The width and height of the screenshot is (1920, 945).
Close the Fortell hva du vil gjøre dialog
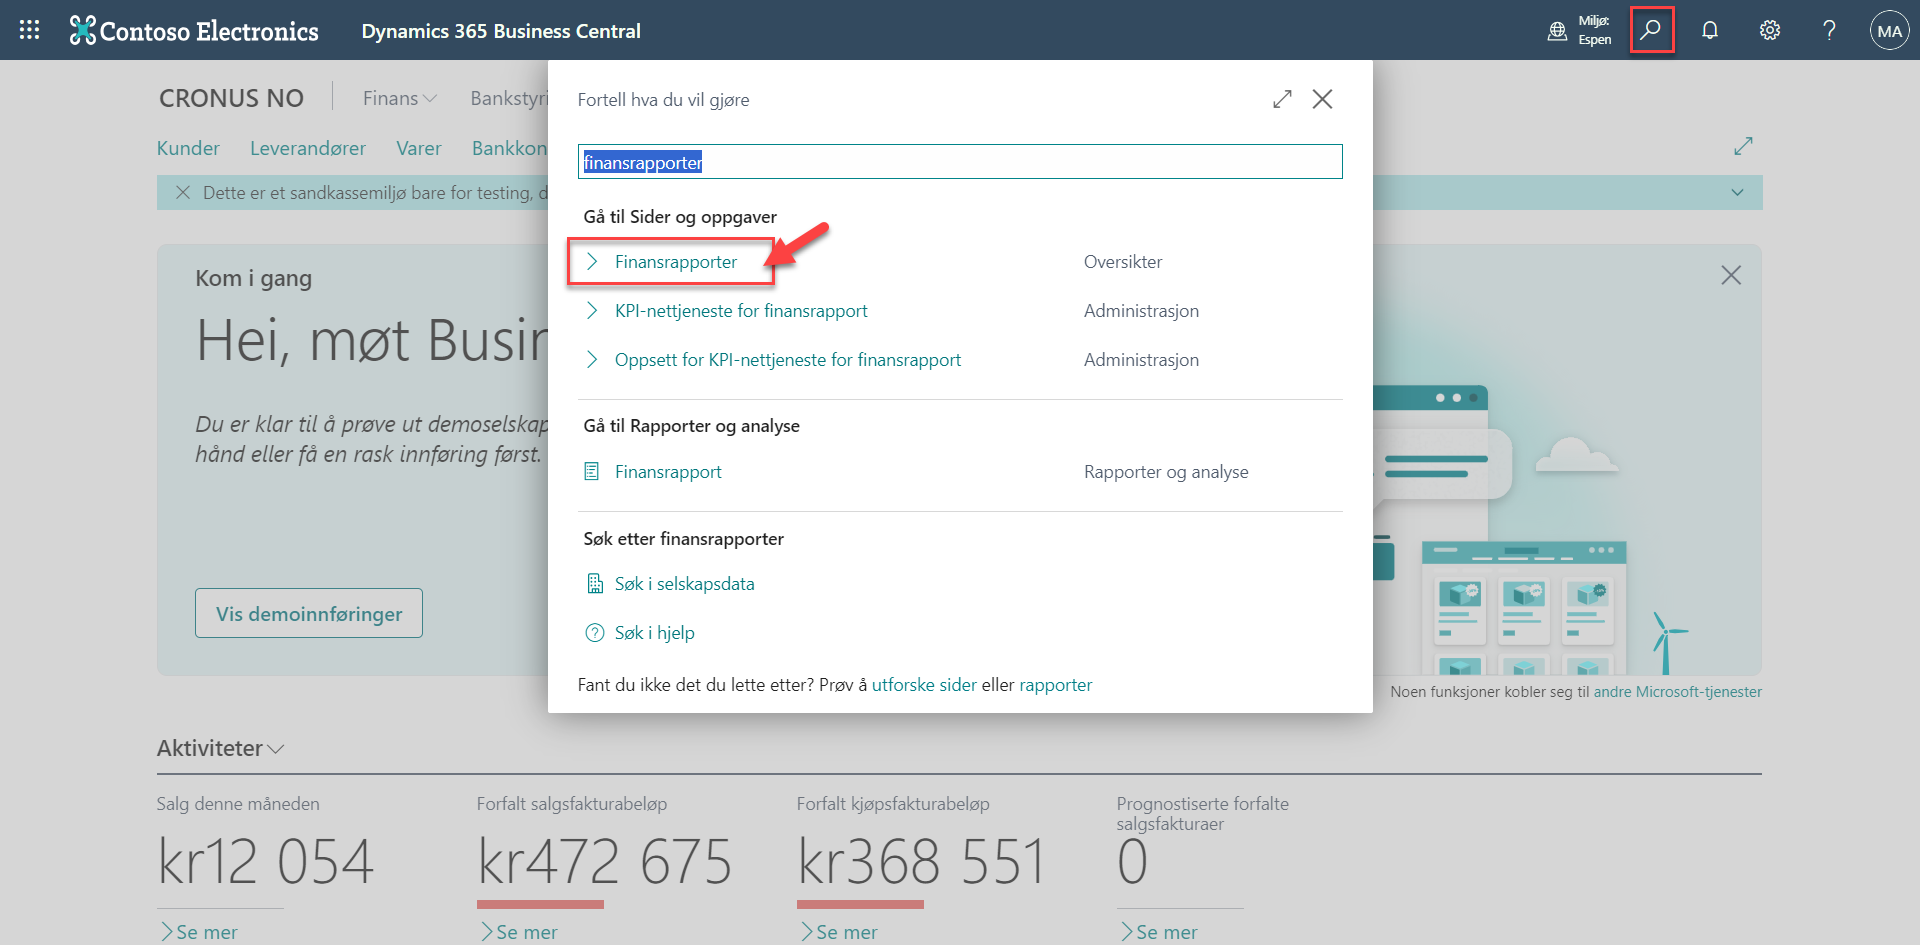pyautogui.click(x=1322, y=99)
